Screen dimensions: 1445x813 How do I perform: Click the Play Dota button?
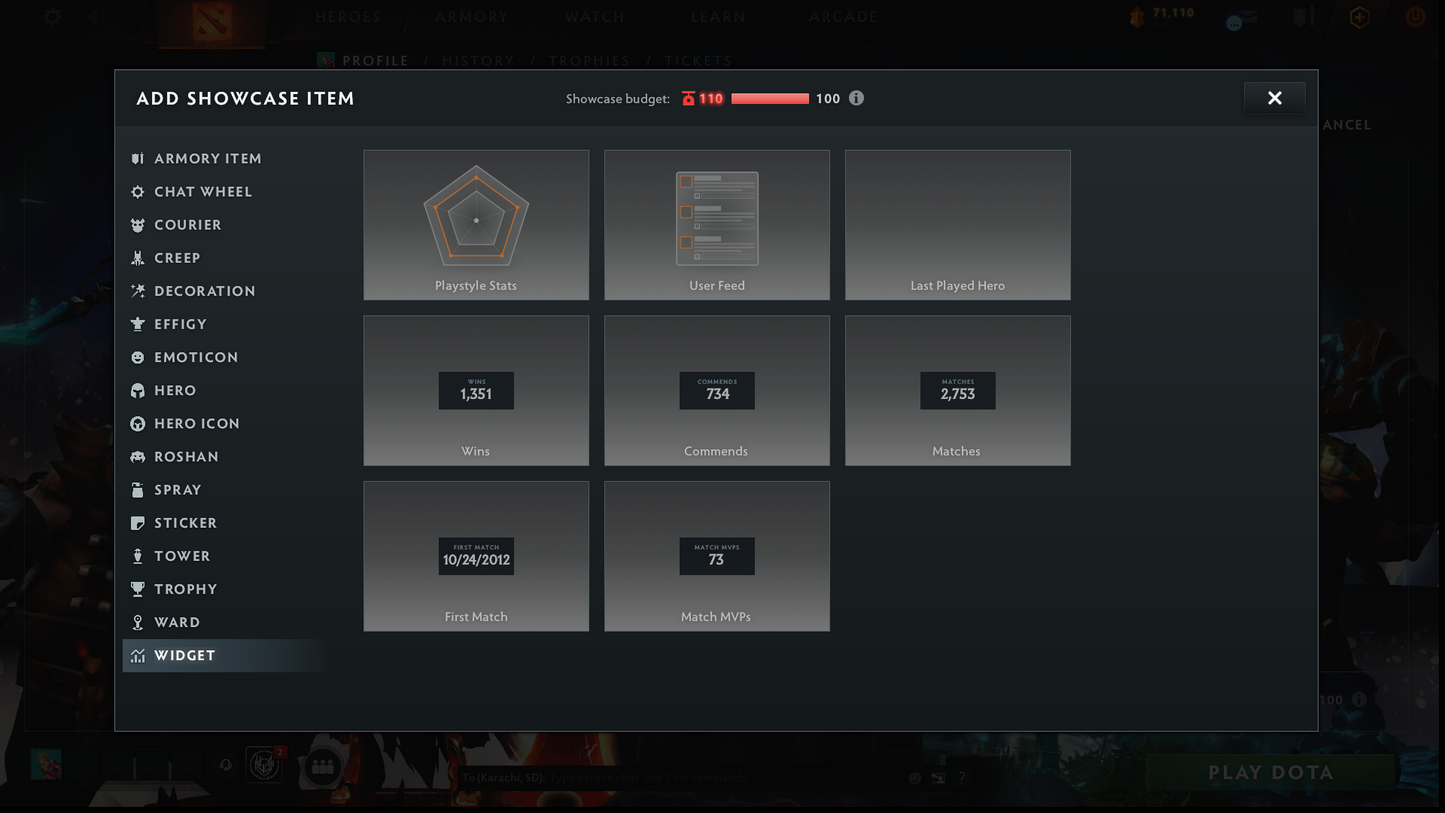point(1271,772)
